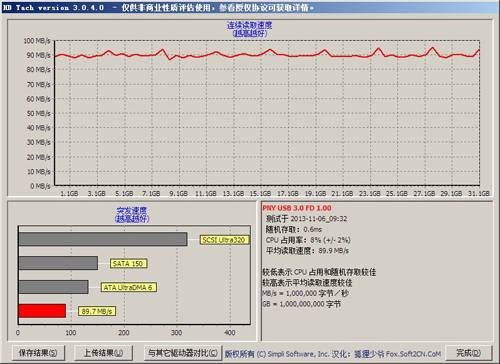The width and height of the screenshot is (500, 364).
Task: Select the SCSI Ultra320 label
Action: [x=224, y=240]
